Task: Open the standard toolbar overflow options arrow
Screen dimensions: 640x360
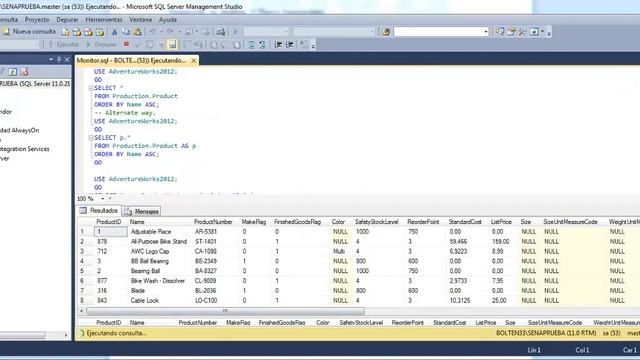Action: (x=549, y=33)
